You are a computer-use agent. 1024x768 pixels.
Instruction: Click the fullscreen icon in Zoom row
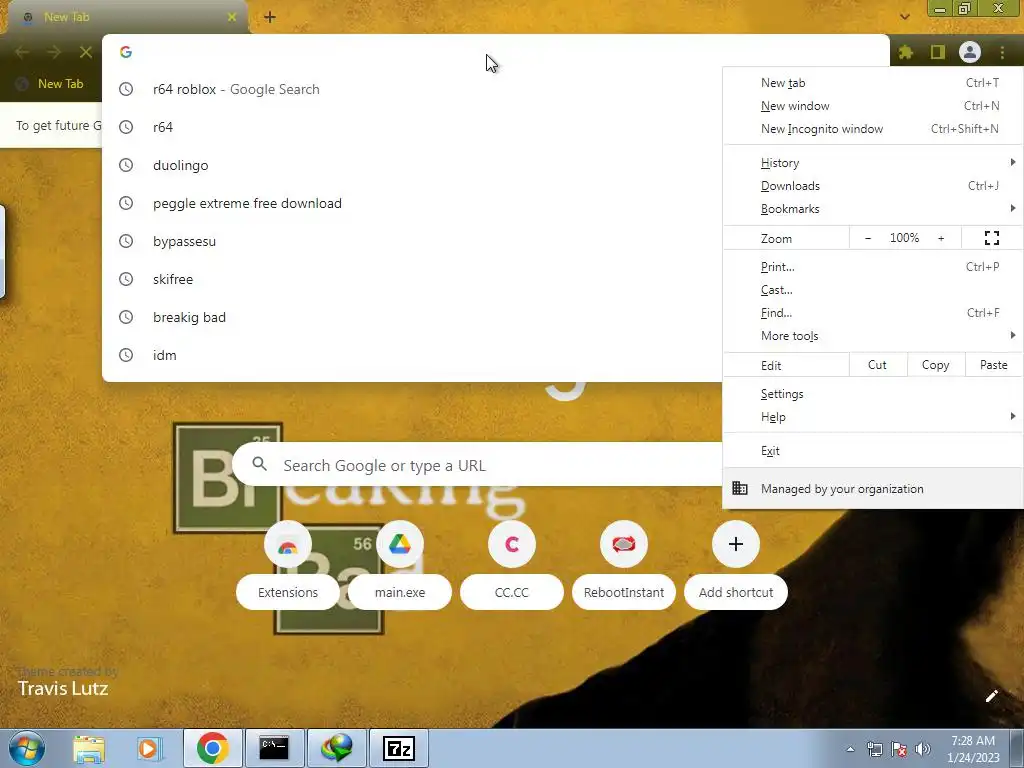tap(991, 238)
